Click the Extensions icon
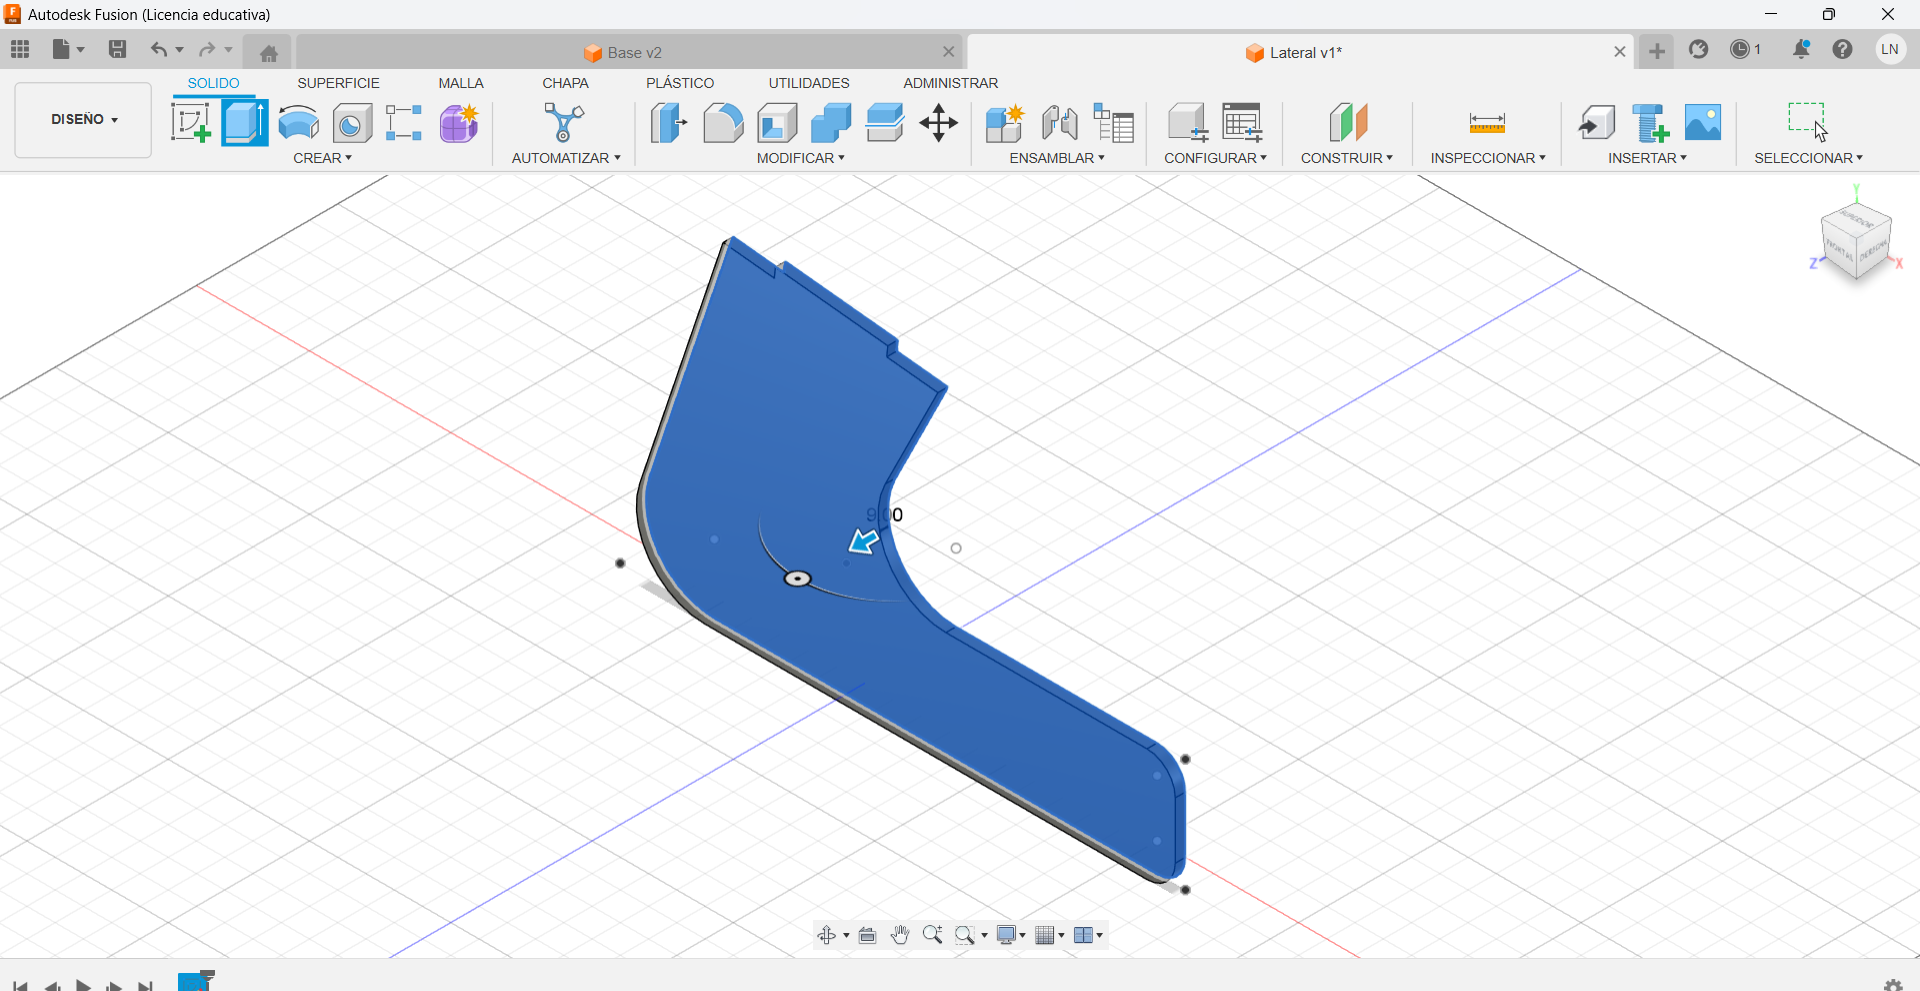Viewport: 1920px width, 991px height. [1698, 49]
